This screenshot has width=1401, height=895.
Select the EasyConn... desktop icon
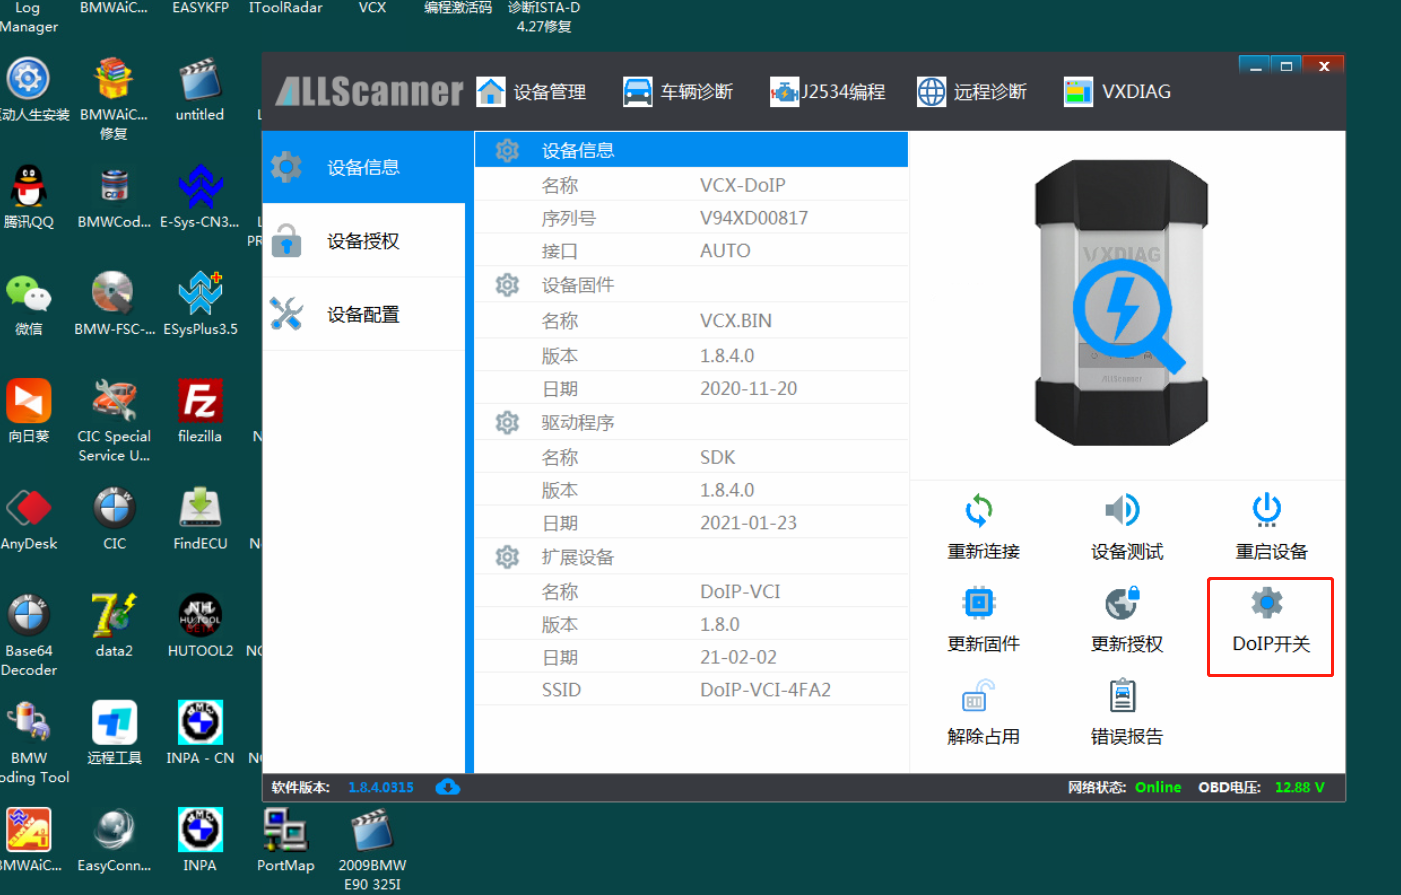(114, 840)
